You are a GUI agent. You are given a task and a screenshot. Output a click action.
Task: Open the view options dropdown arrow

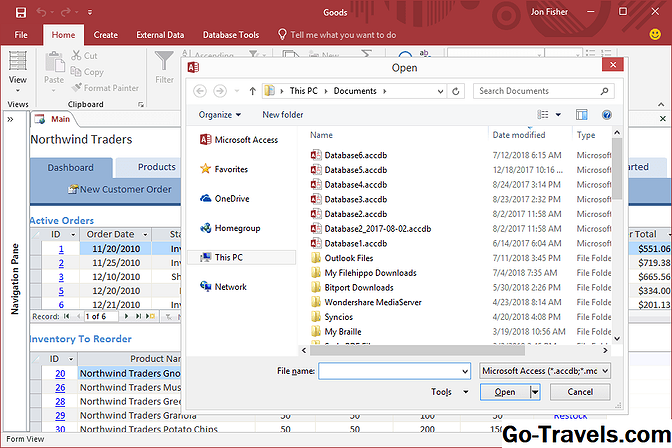coord(558,114)
